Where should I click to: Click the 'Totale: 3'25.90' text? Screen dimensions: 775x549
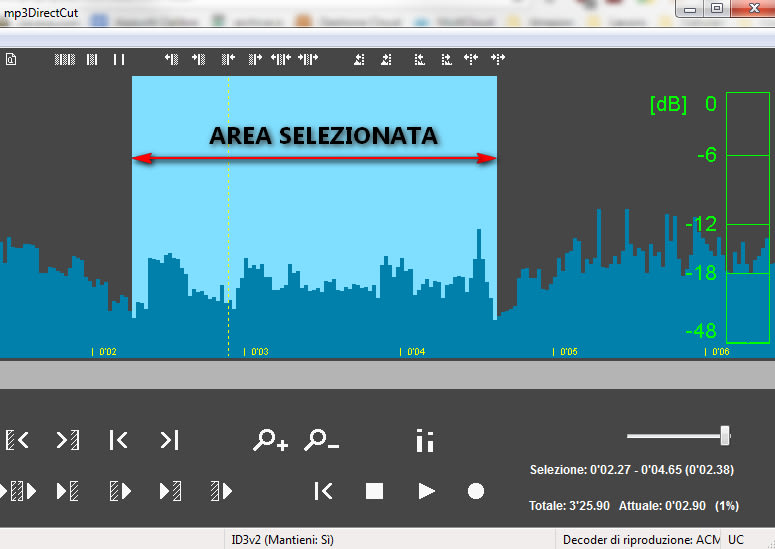[x=569, y=506]
